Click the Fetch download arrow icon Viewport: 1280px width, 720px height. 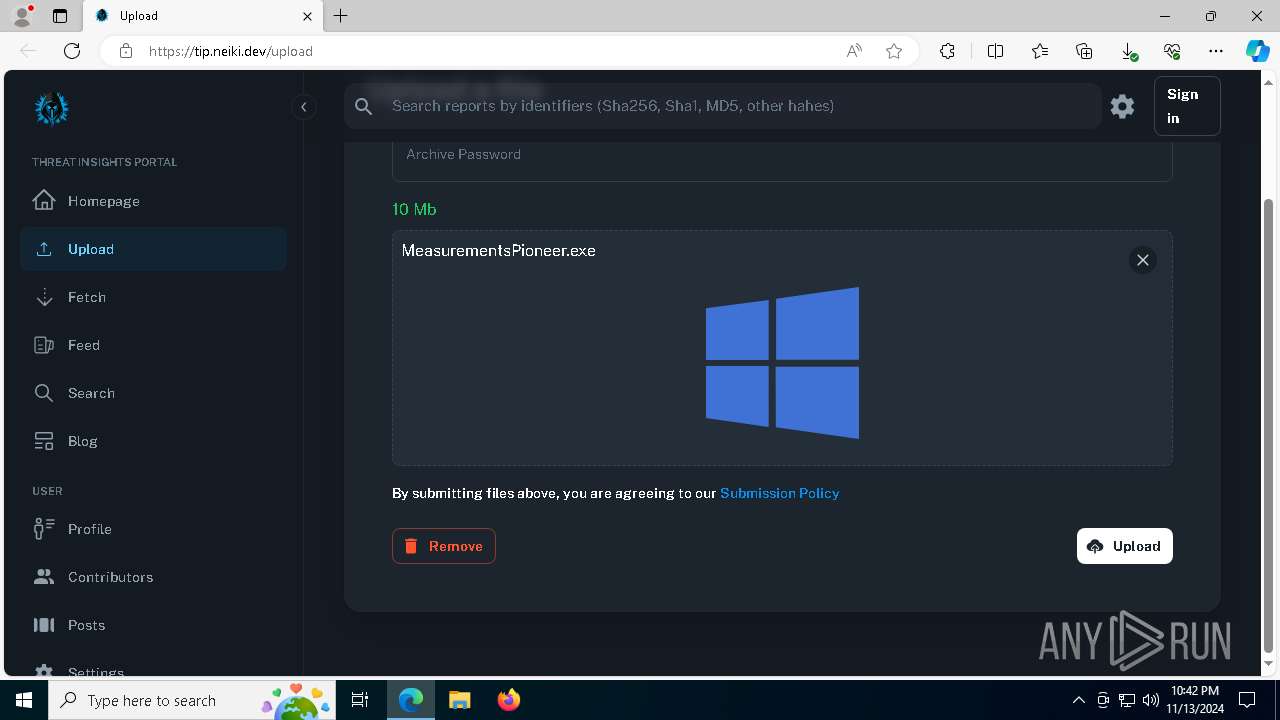(44, 297)
